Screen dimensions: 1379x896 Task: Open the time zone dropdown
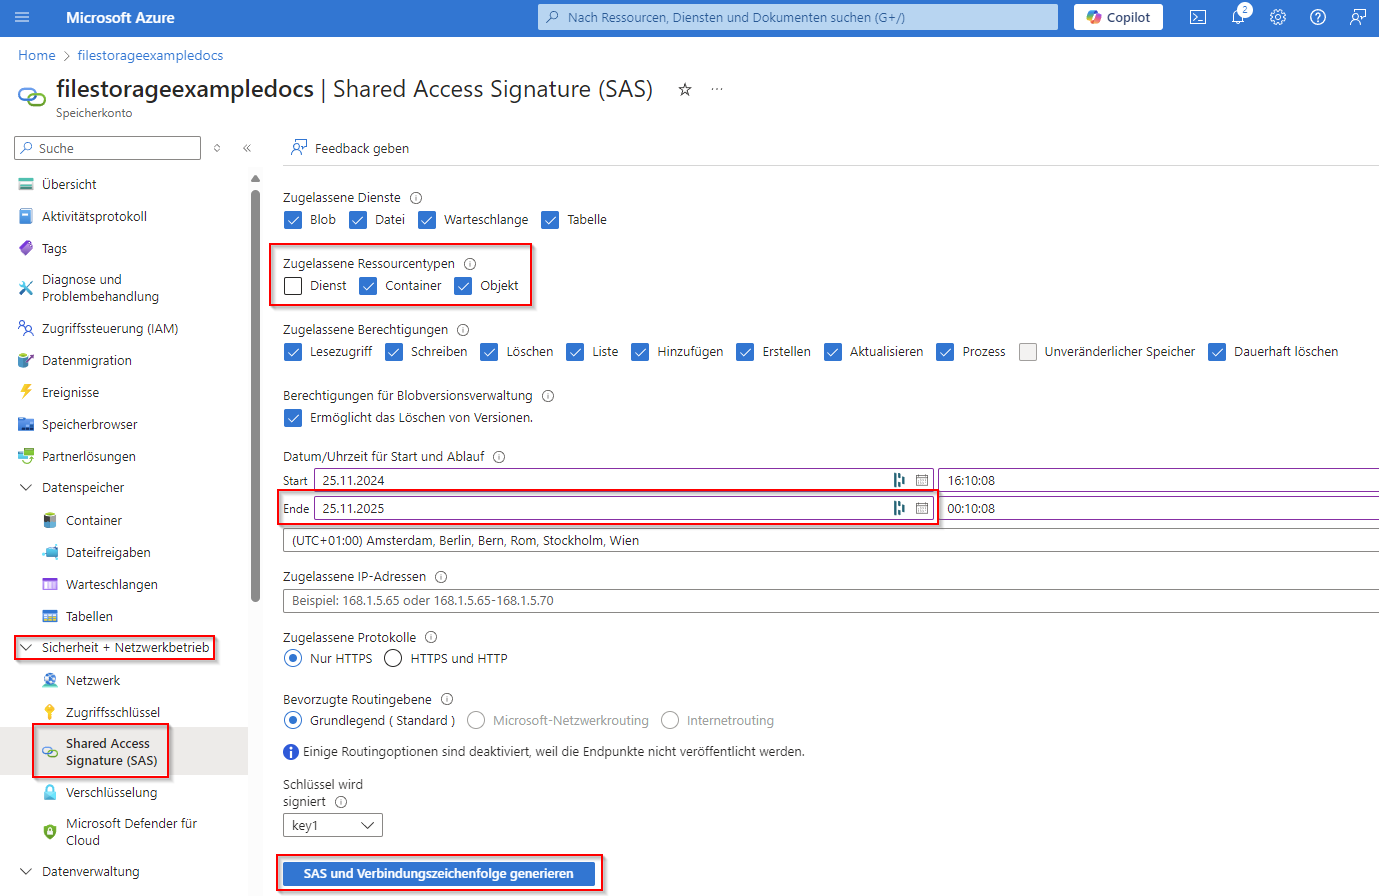click(x=830, y=541)
